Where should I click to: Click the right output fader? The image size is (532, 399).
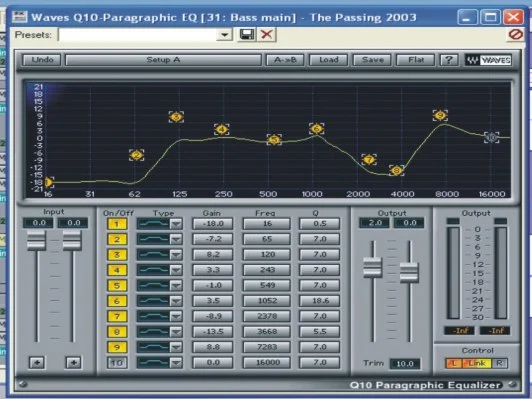pyautogui.click(x=409, y=272)
